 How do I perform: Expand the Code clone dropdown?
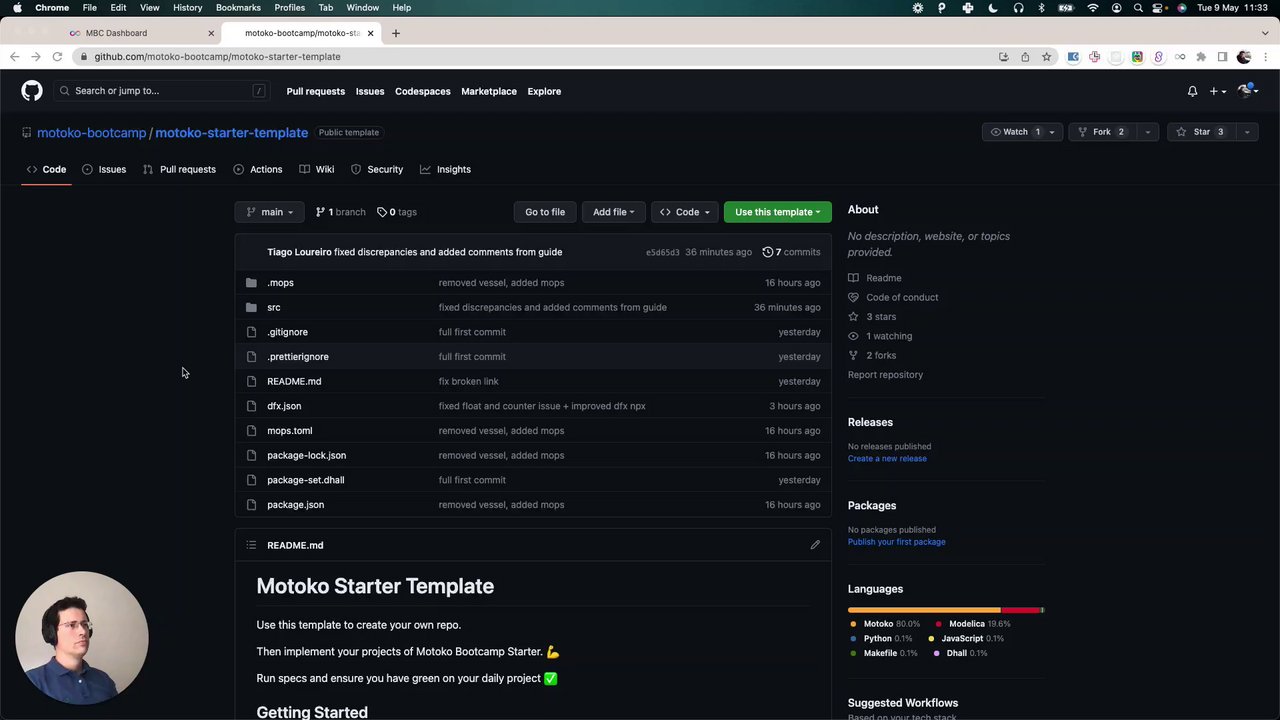pos(684,212)
